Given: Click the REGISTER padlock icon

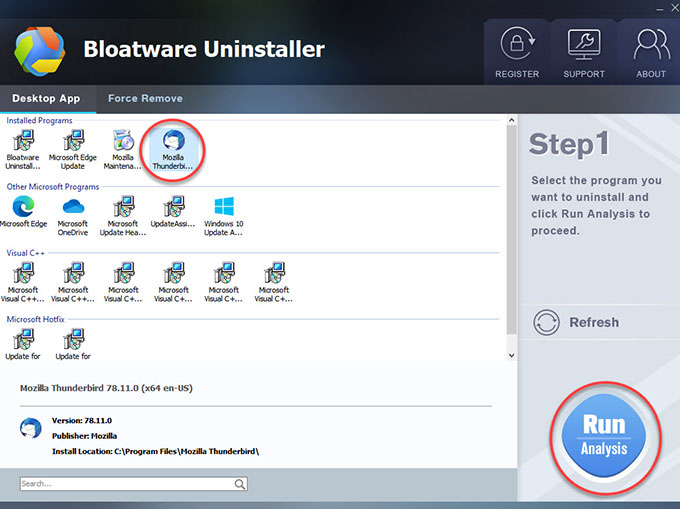Looking at the screenshot, I should 517,43.
